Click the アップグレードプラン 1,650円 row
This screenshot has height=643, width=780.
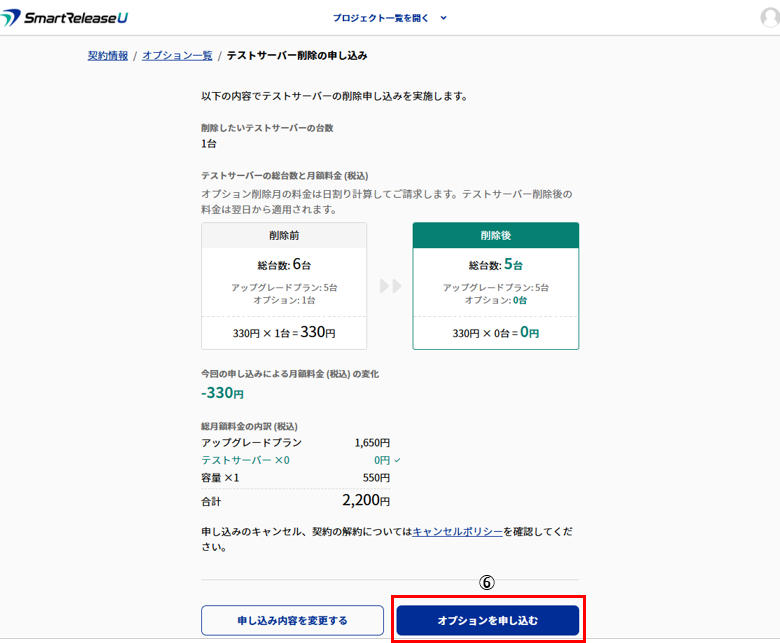[295, 442]
